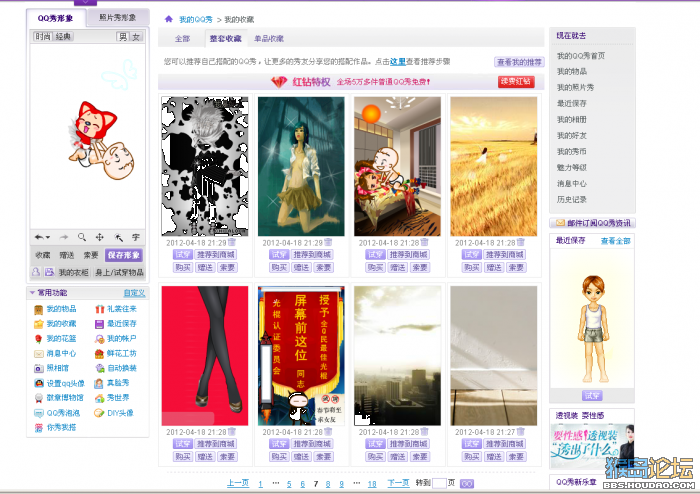Open 鲜花工坊 flower basket icon
700x494 pixels.
coord(100,353)
